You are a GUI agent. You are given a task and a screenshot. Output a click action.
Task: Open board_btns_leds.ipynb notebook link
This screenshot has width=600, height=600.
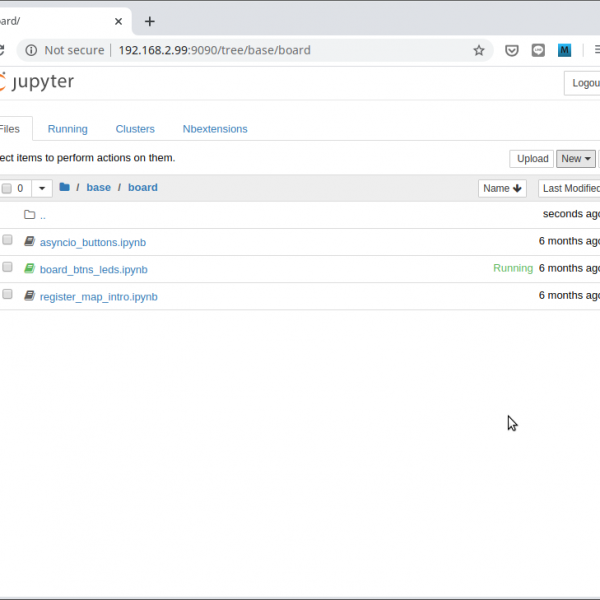tap(94, 269)
